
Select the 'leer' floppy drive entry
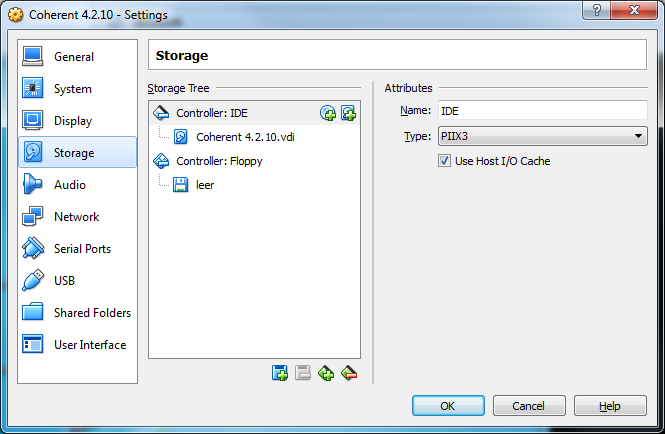(205, 185)
